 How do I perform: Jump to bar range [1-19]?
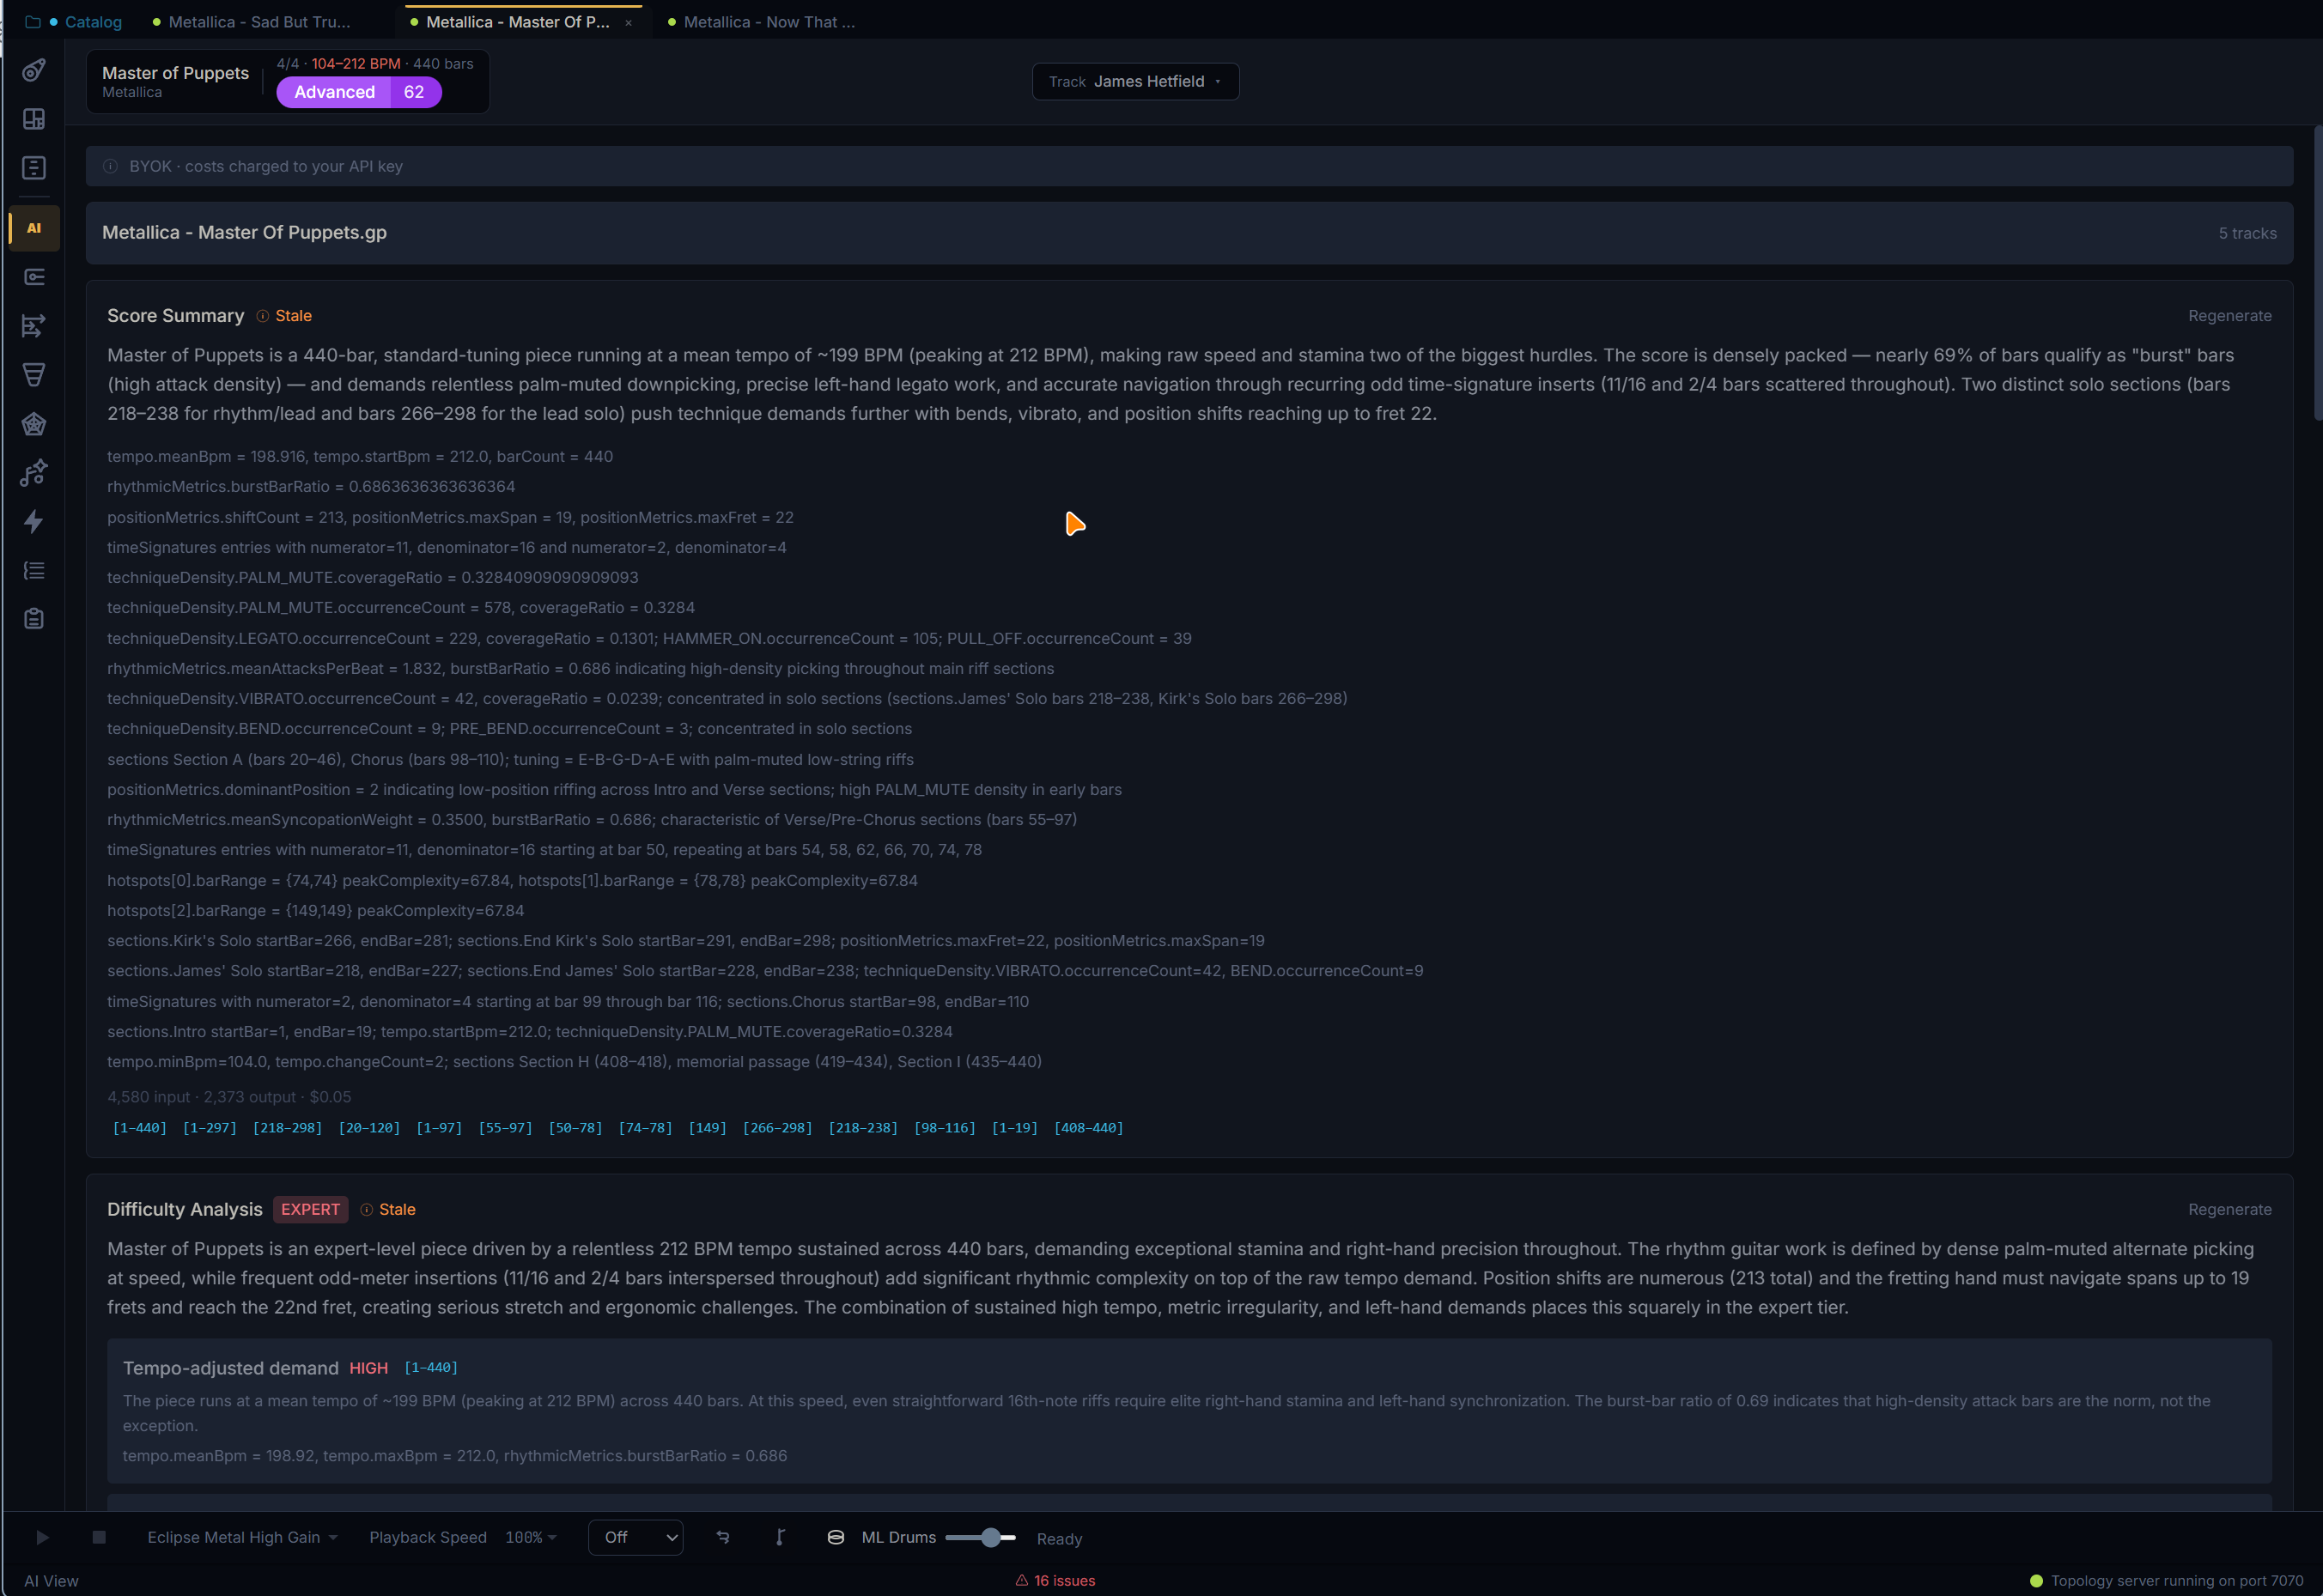(x=1015, y=1128)
